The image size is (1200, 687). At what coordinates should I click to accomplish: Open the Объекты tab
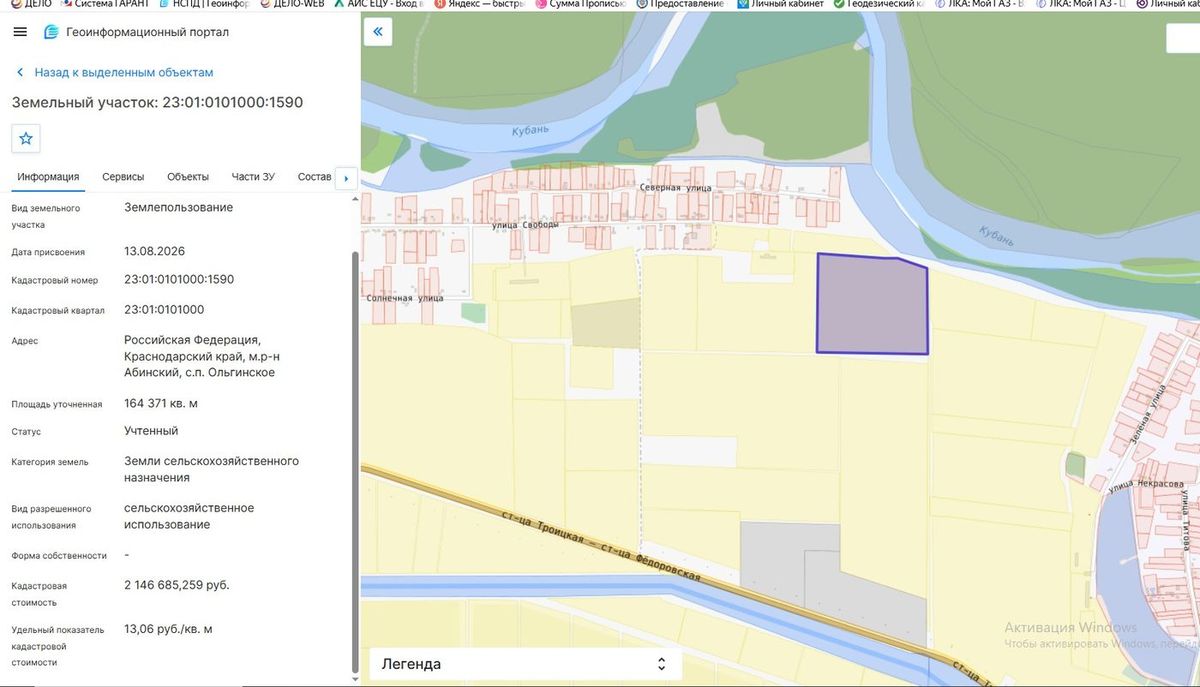(188, 177)
